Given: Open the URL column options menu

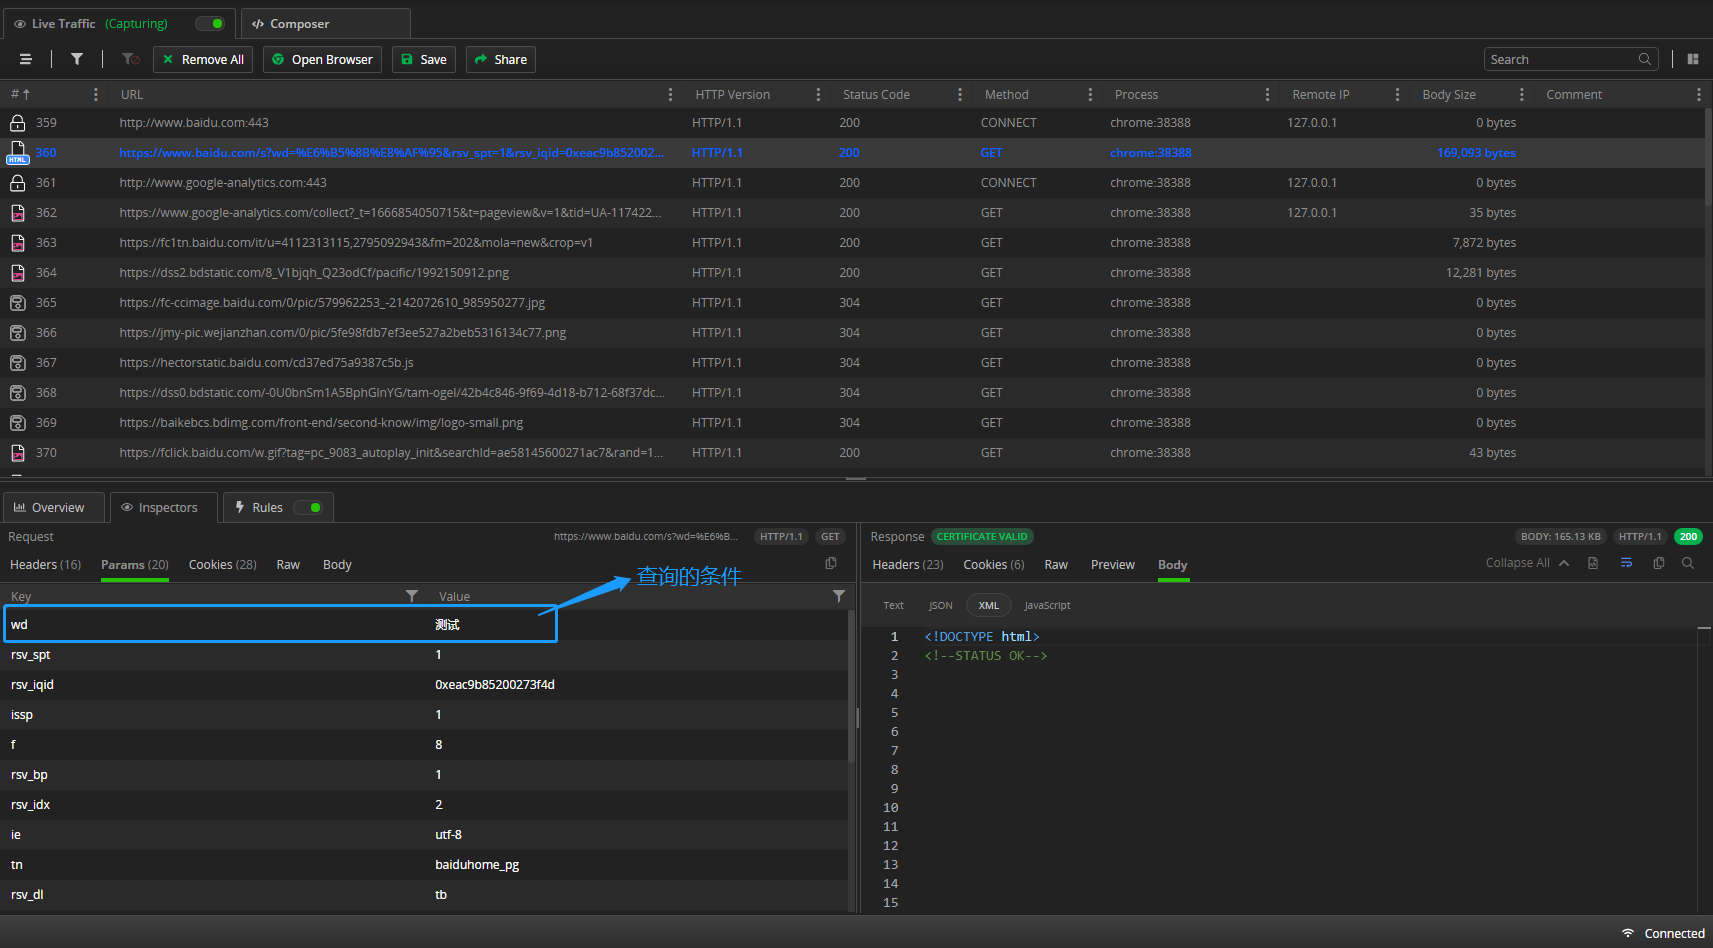Looking at the screenshot, I should (670, 95).
